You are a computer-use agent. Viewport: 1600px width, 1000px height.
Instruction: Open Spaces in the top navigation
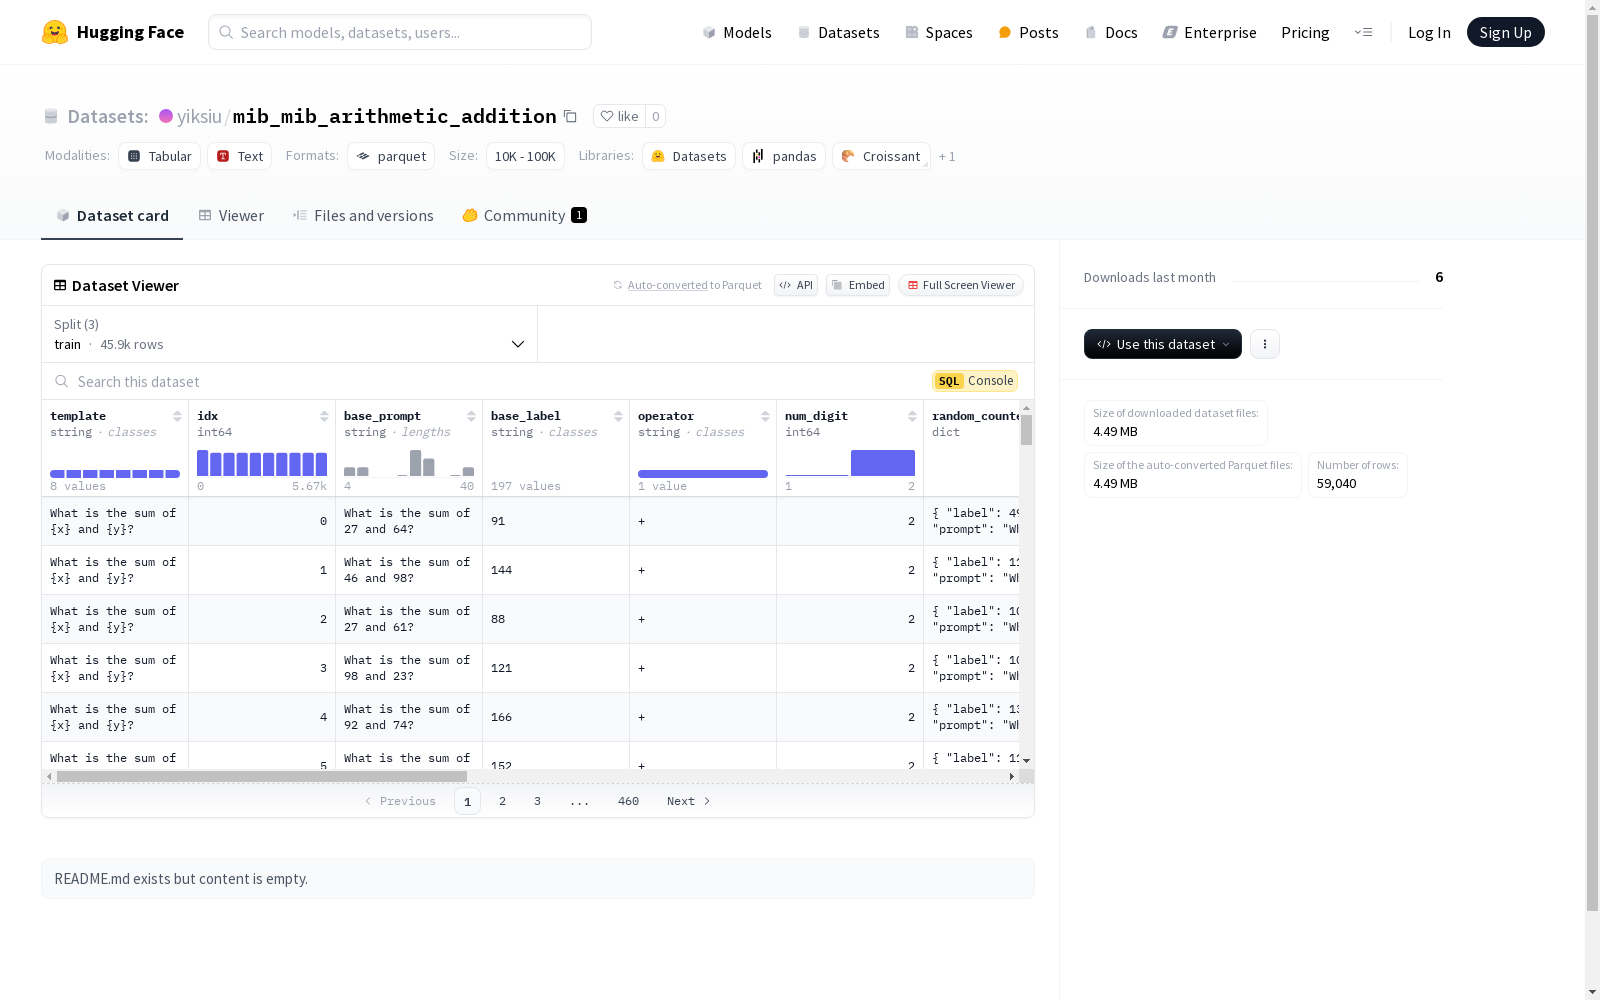(939, 32)
